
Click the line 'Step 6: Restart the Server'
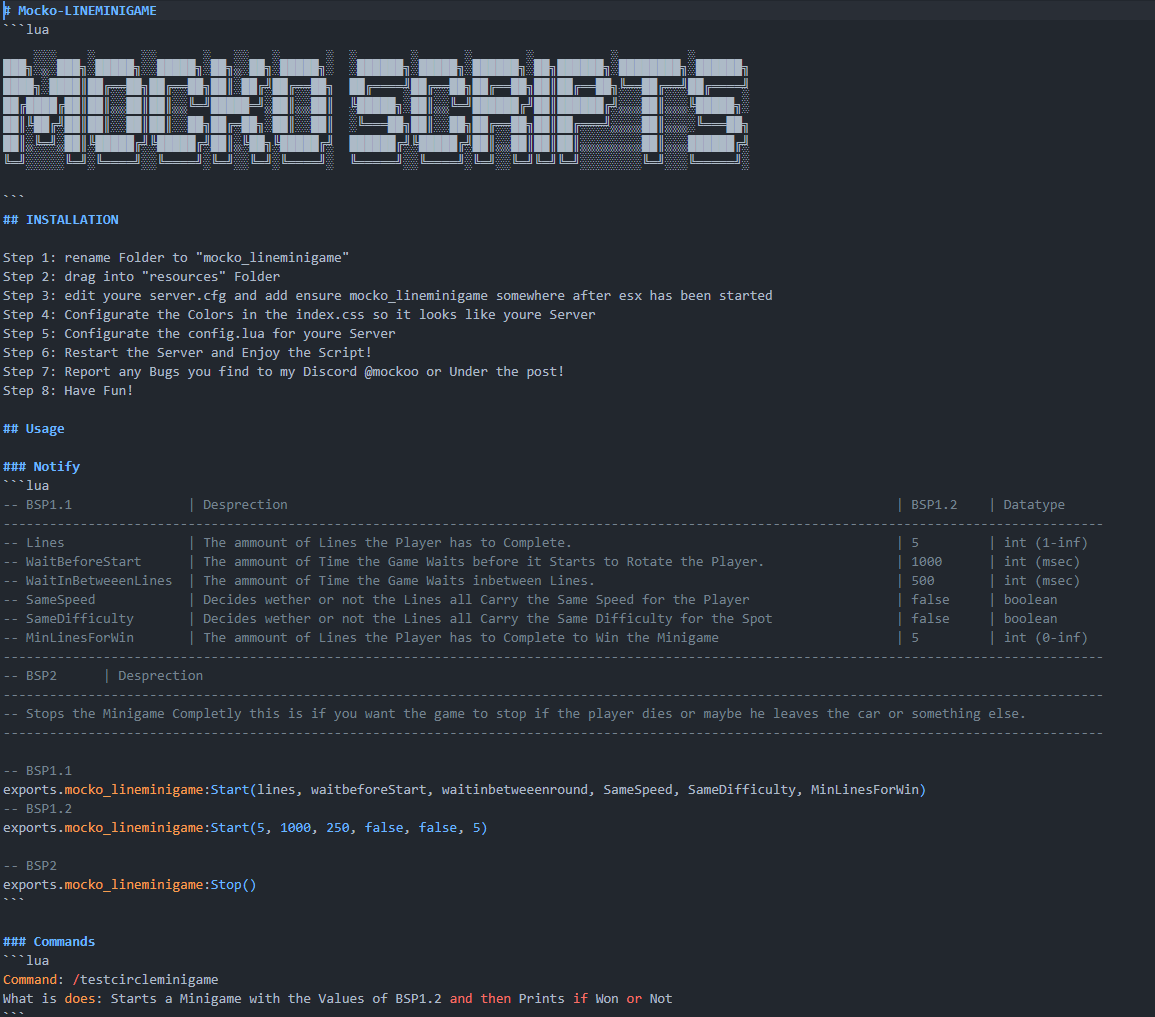(x=187, y=353)
